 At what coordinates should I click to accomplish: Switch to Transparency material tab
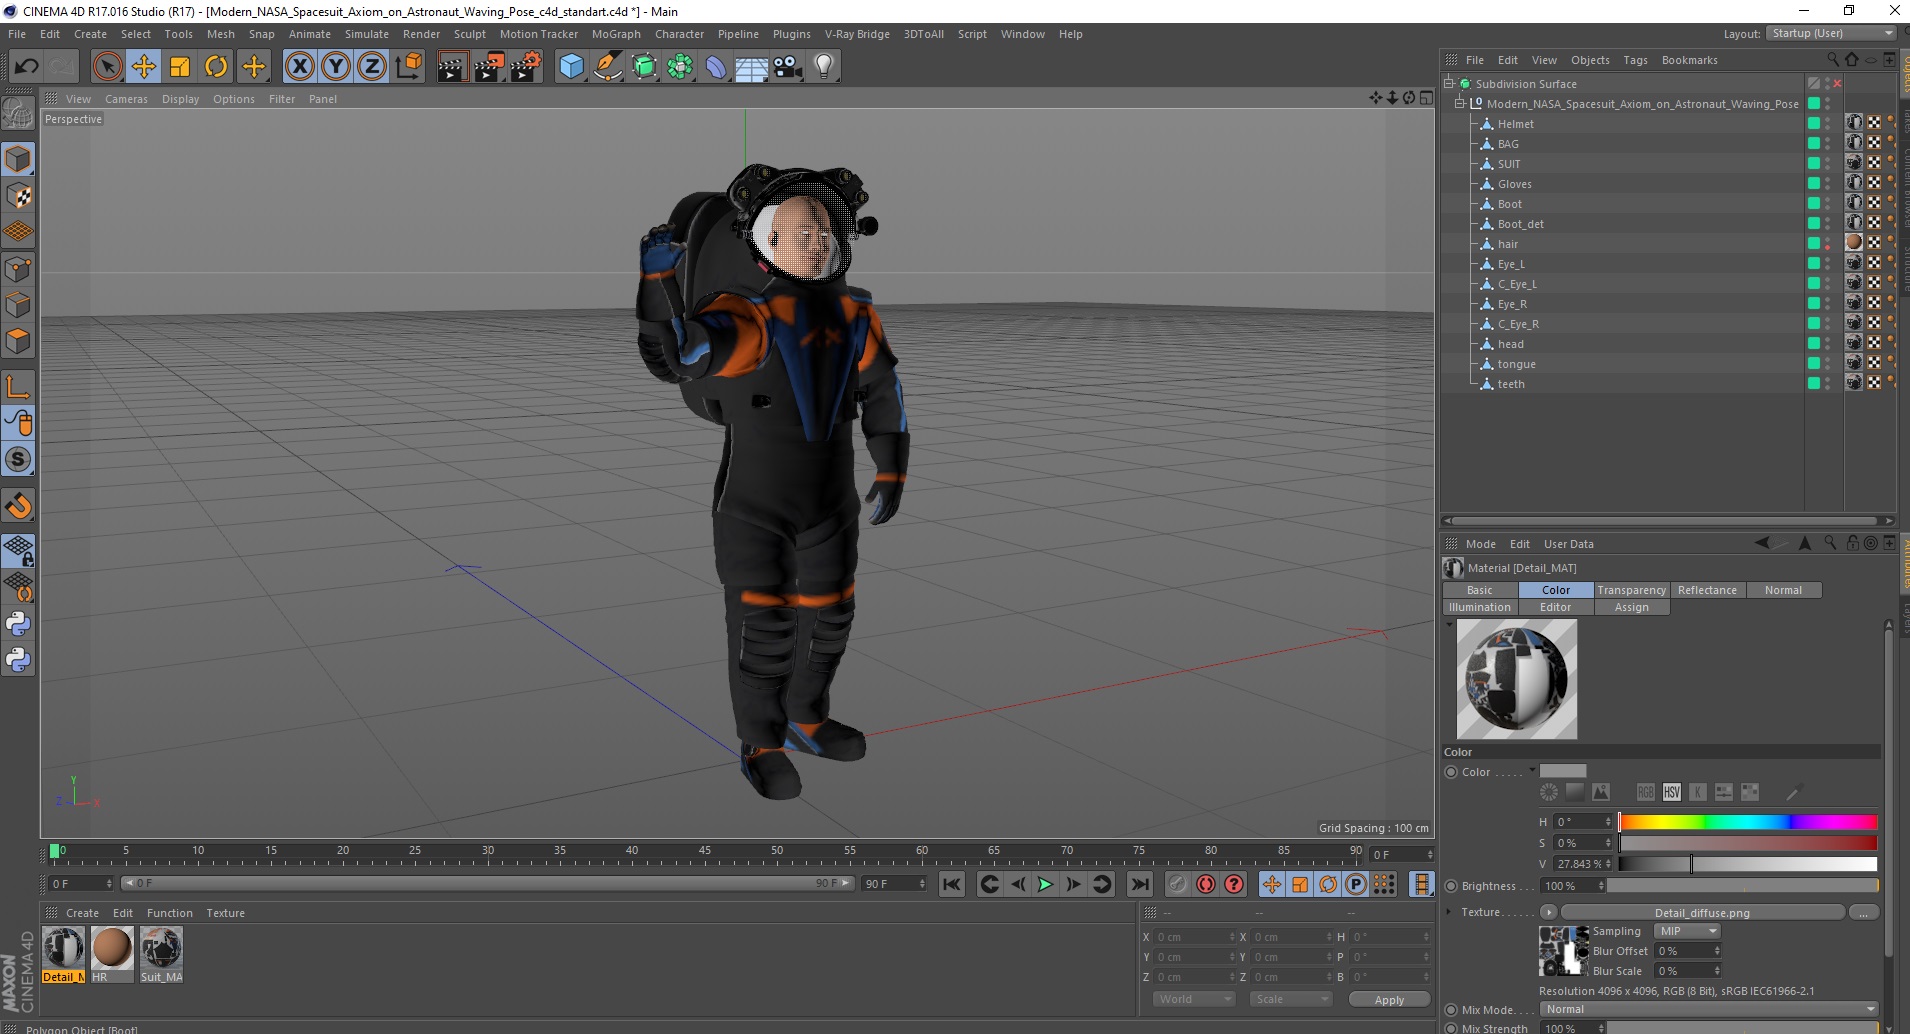(1631, 590)
